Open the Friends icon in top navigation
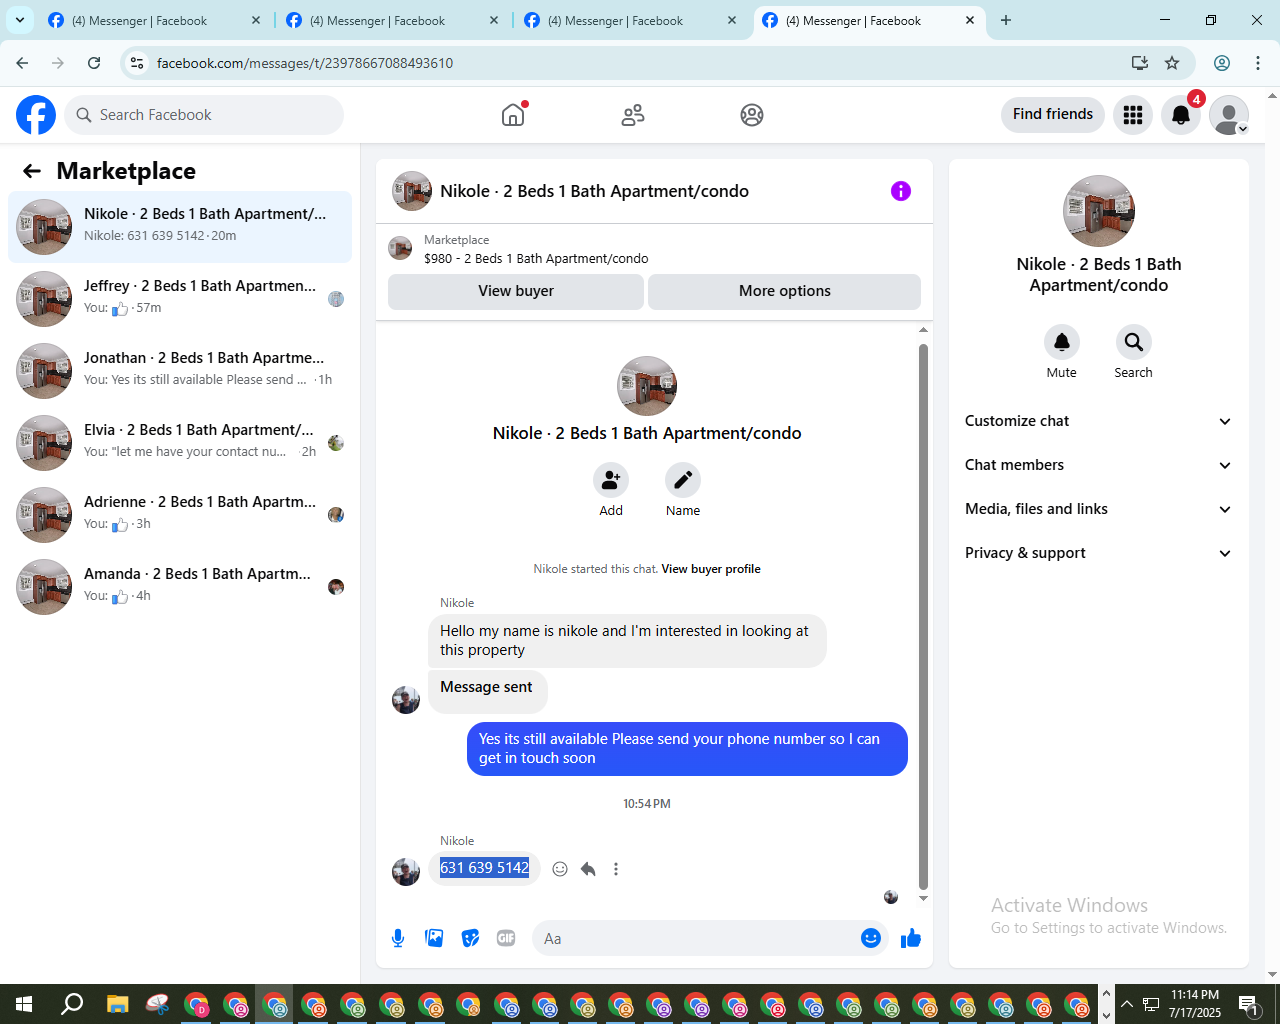 [633, 115]
